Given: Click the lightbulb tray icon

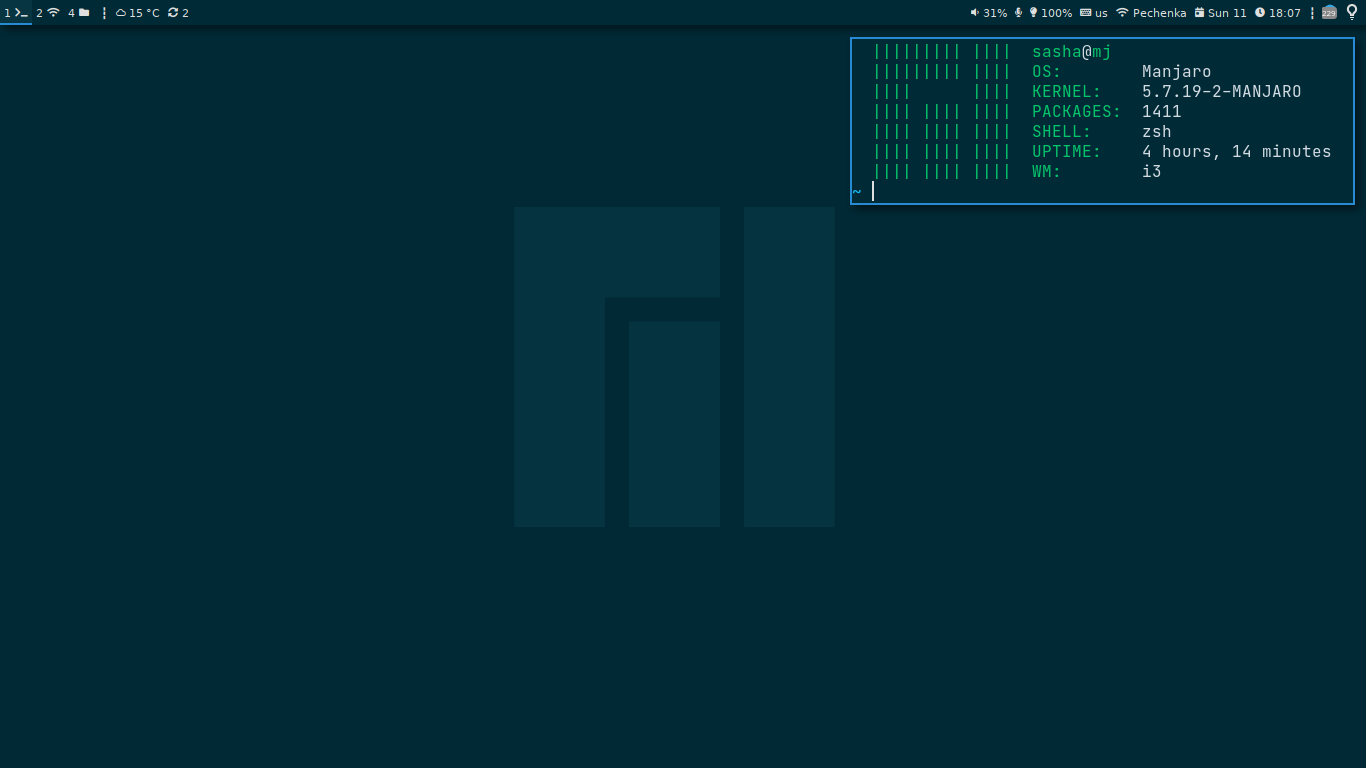Looking at the screenshot, I should tap(1352, 13).
